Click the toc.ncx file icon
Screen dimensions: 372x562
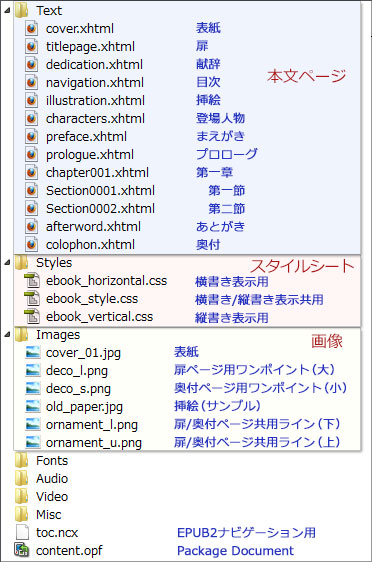(x=22, y=532)
